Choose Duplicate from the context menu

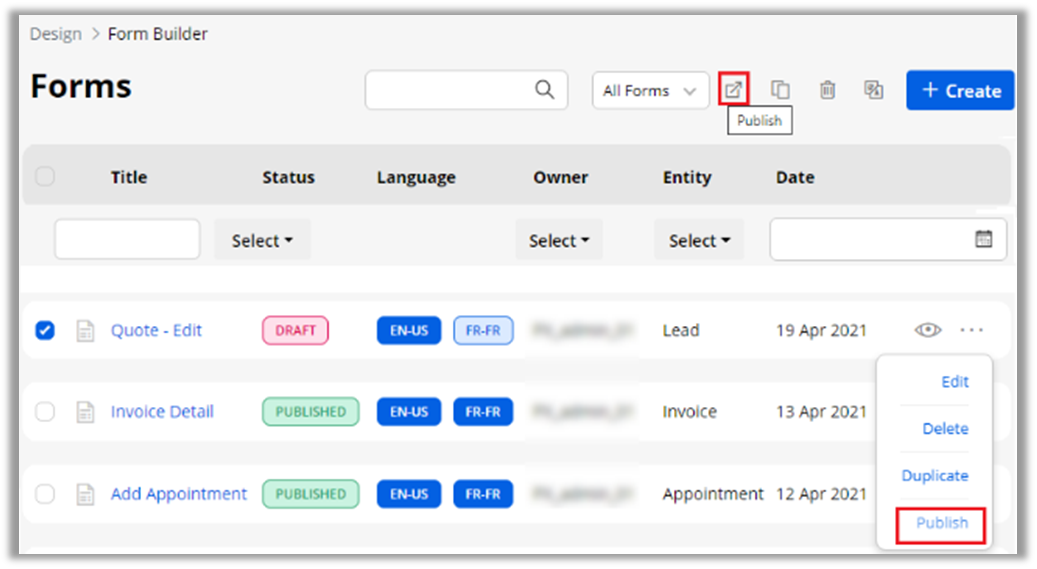[x=934, y=476]
